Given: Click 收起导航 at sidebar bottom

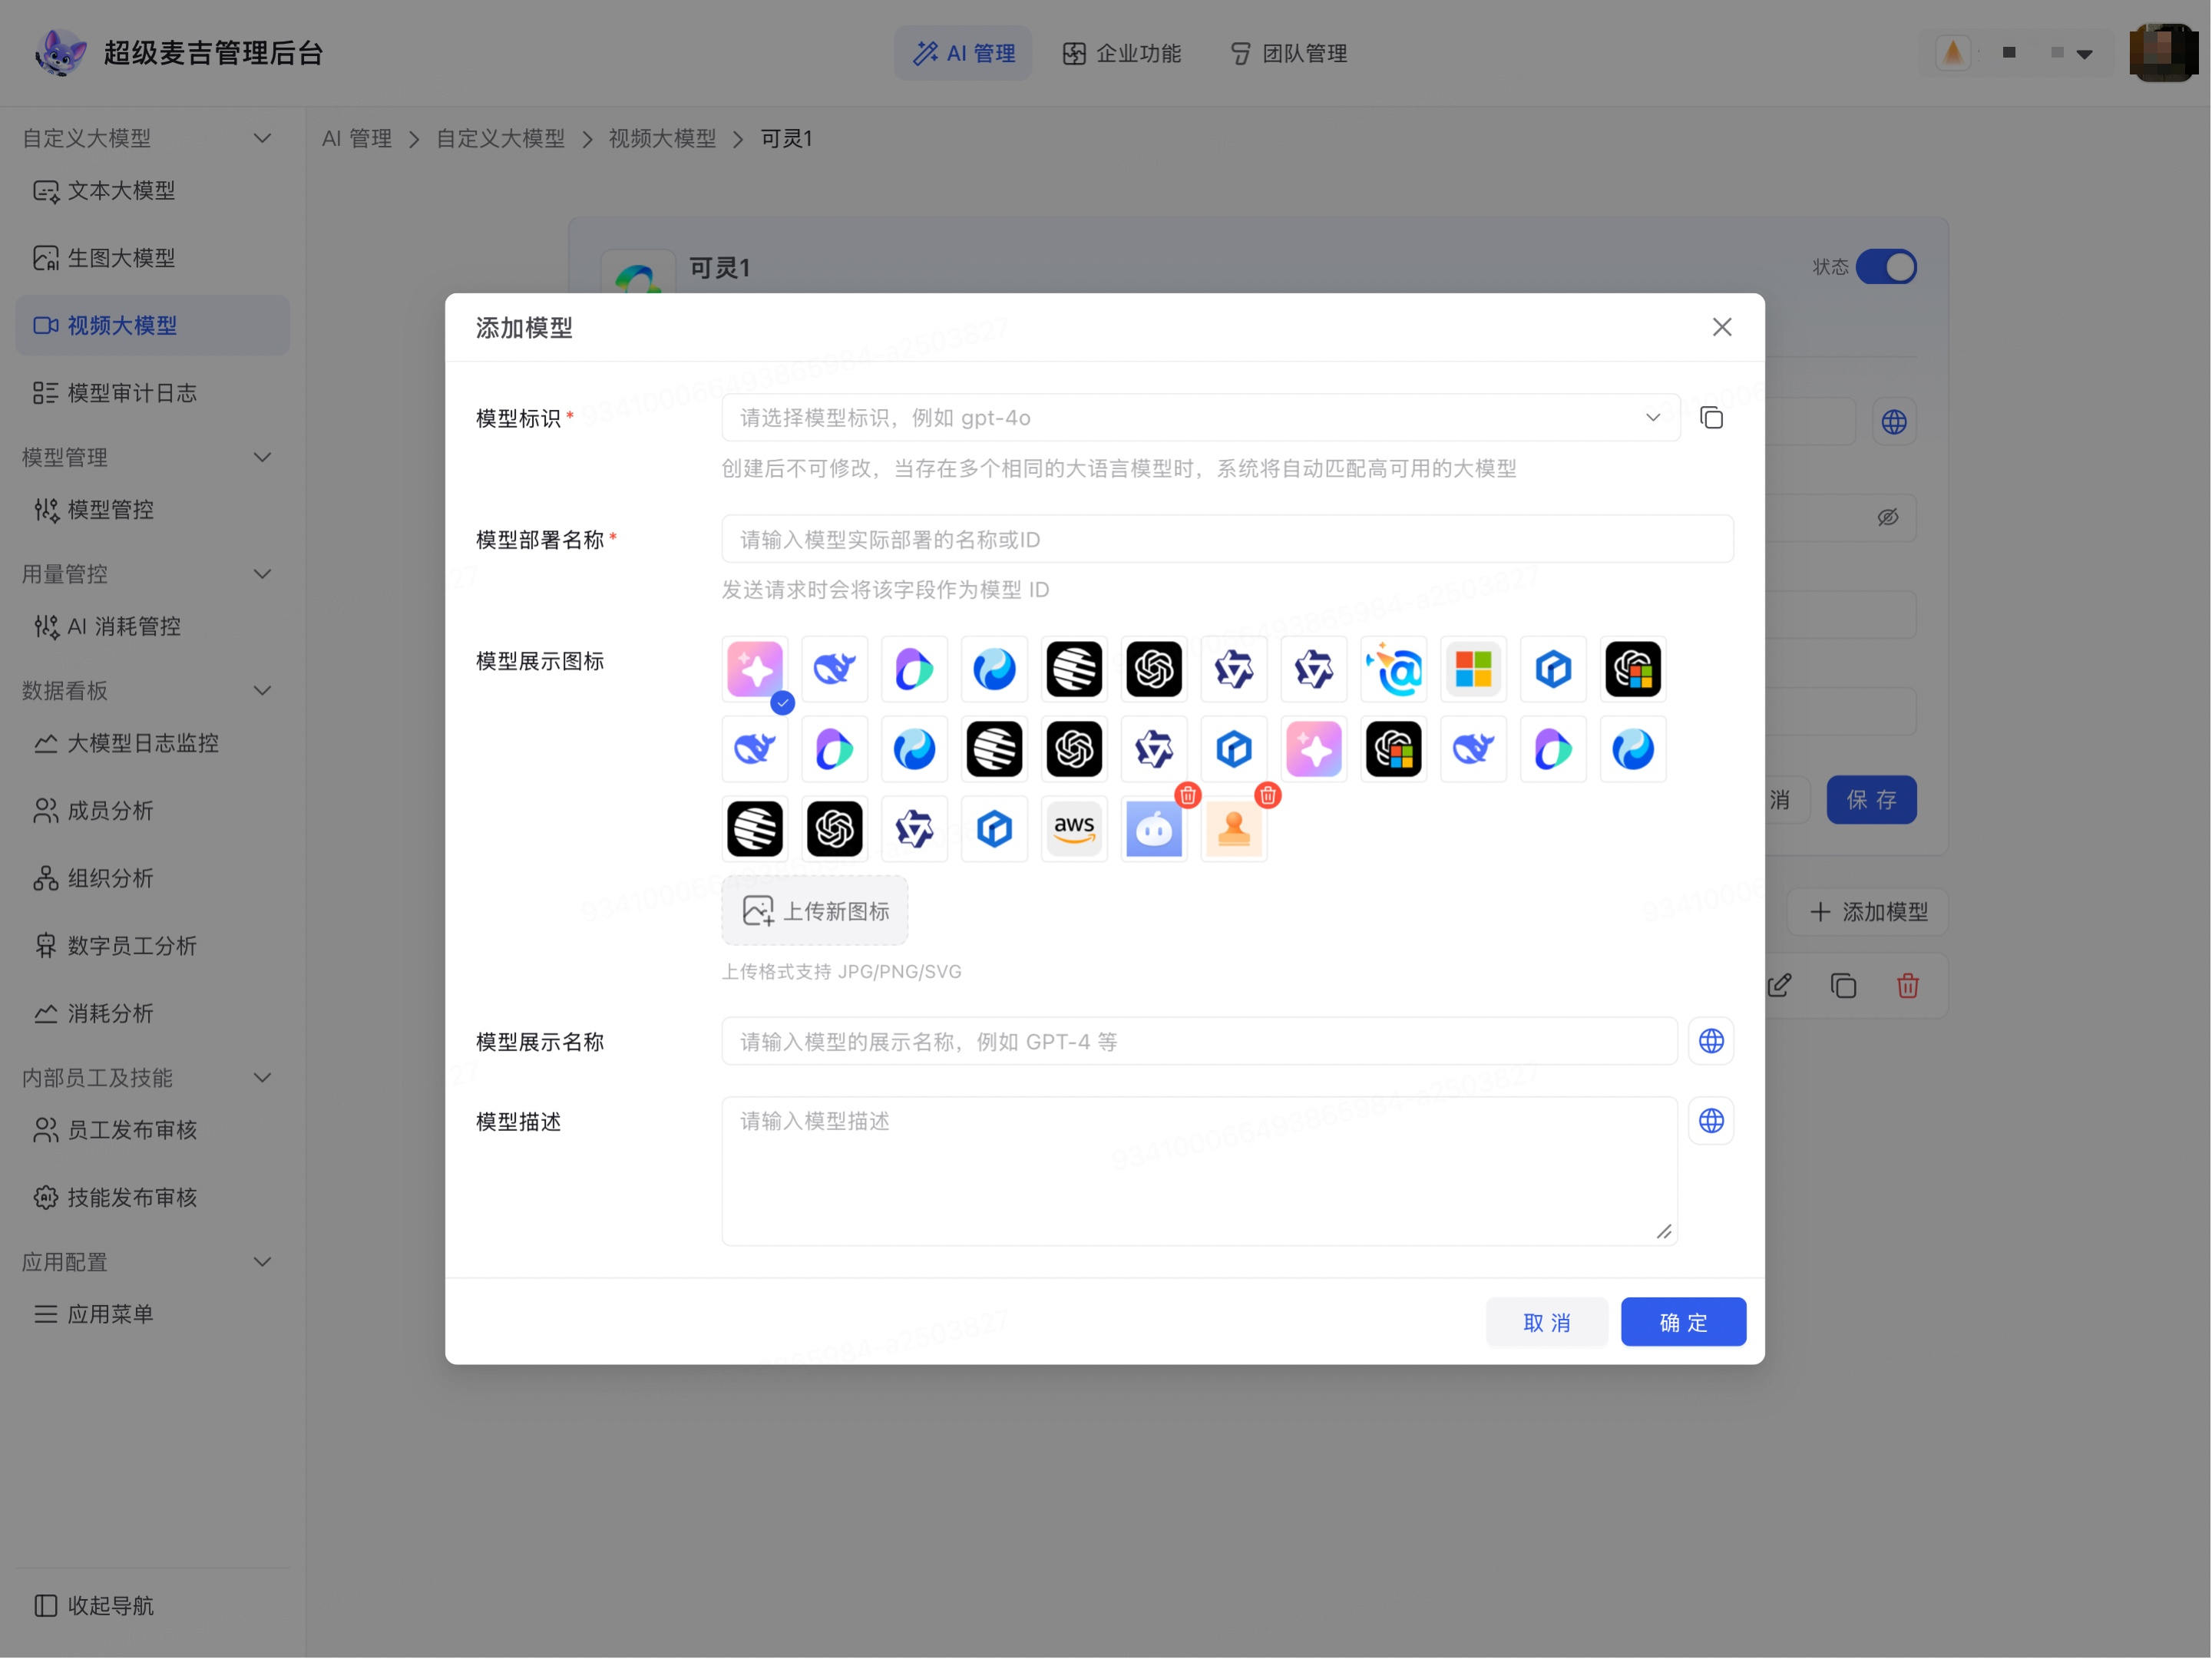Looking at the screenshot, I should pyautogui.click(x=95, y=1606).
